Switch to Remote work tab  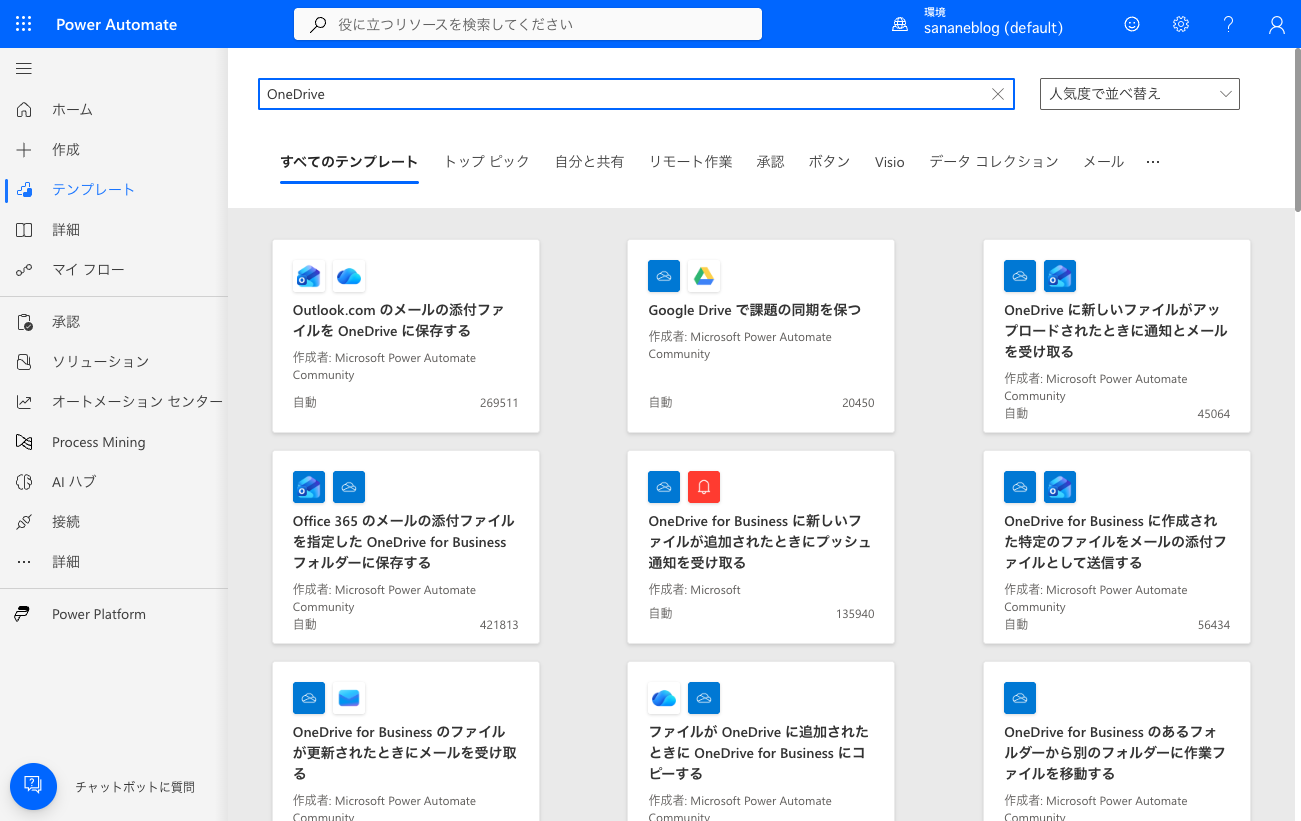pyautogui.click(x=690, y=161)
